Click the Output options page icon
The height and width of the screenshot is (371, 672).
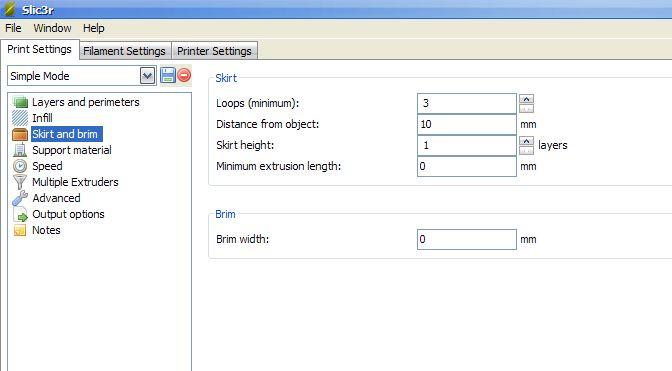[20, 214]
